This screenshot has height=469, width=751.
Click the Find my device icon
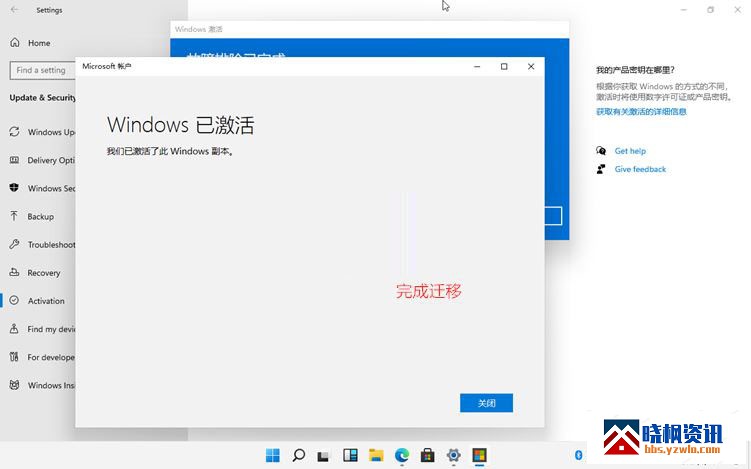14,329
